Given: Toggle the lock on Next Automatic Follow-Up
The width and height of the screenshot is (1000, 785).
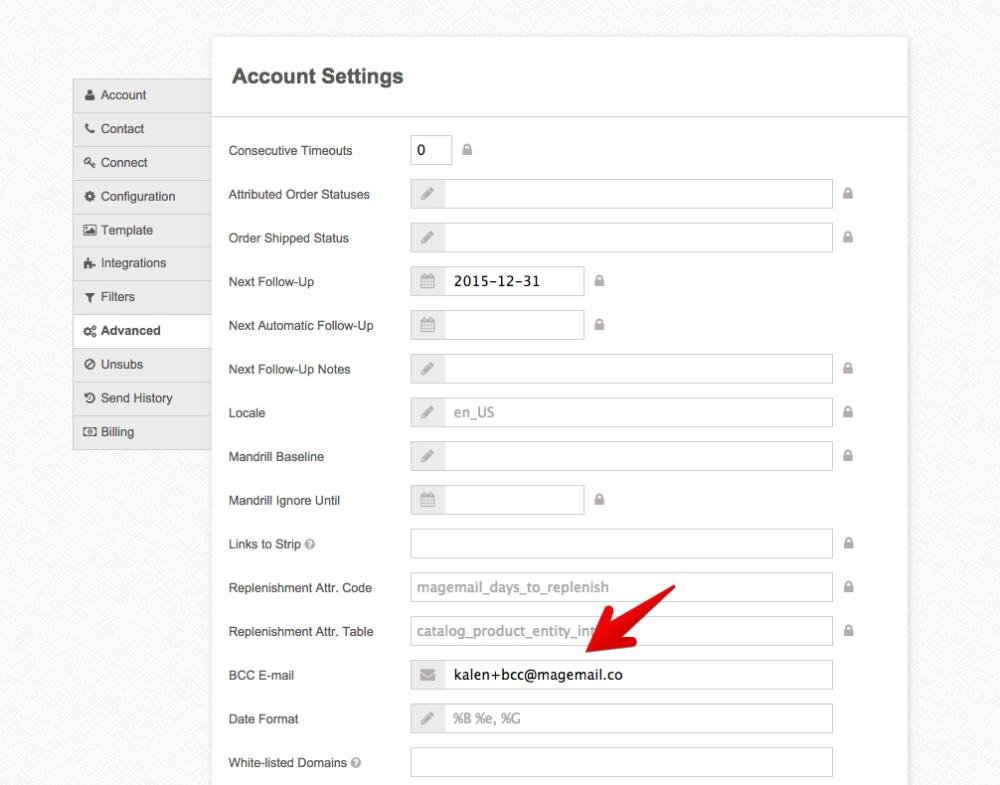Looking at the screenshot, I should [x=600, y=325].
